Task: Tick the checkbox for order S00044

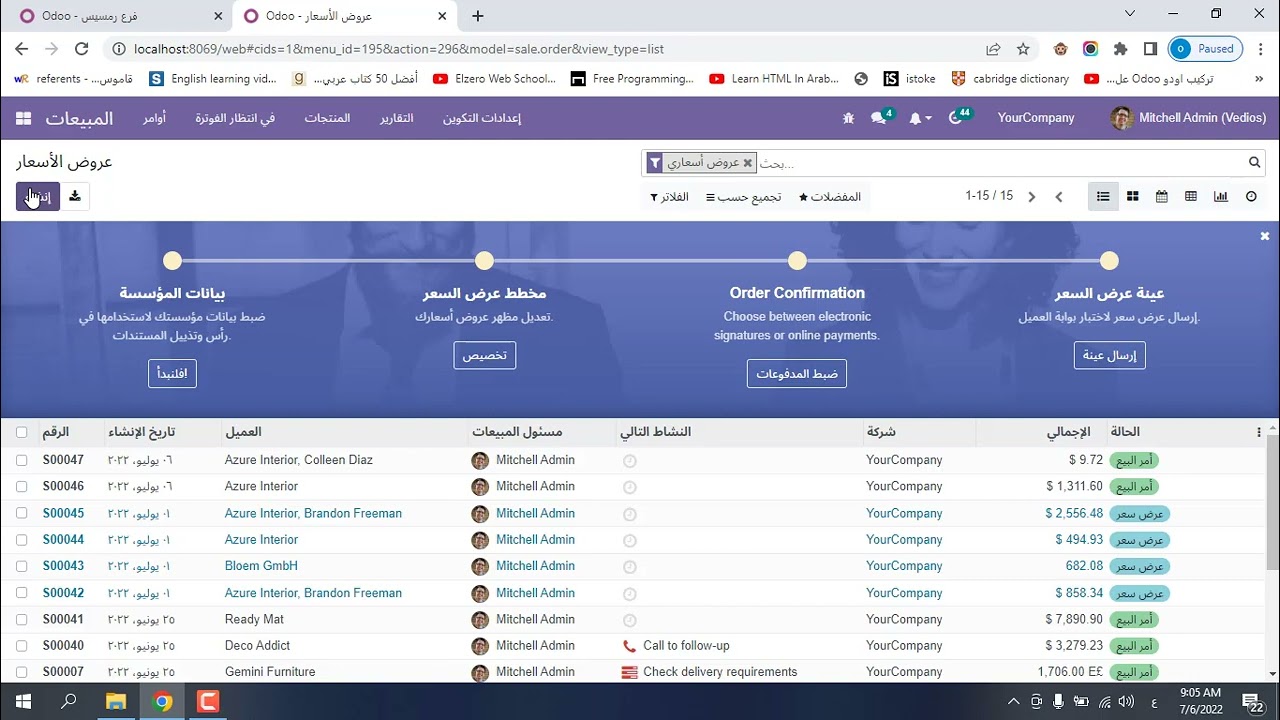Action: (x=21, y=539)
